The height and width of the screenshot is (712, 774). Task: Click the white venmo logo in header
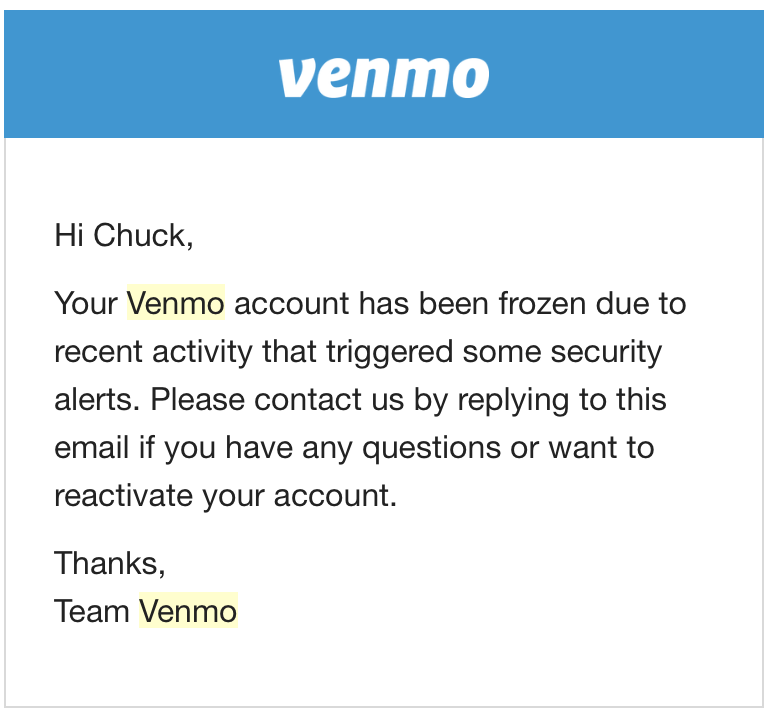click(x=384, y=78)
